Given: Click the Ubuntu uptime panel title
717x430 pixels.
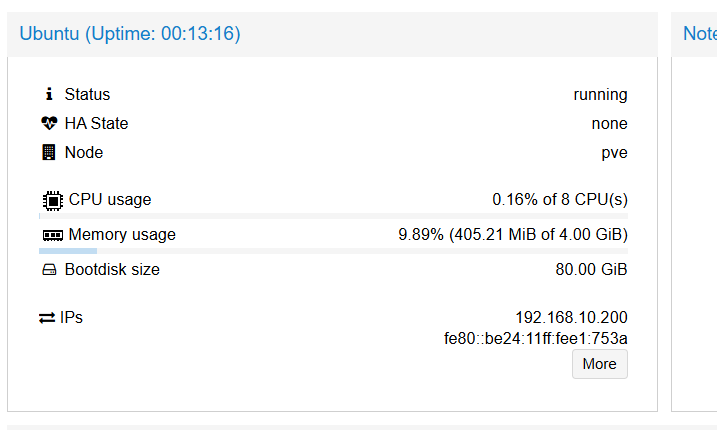Looking at the screenshot, I should tap(130, 34).
